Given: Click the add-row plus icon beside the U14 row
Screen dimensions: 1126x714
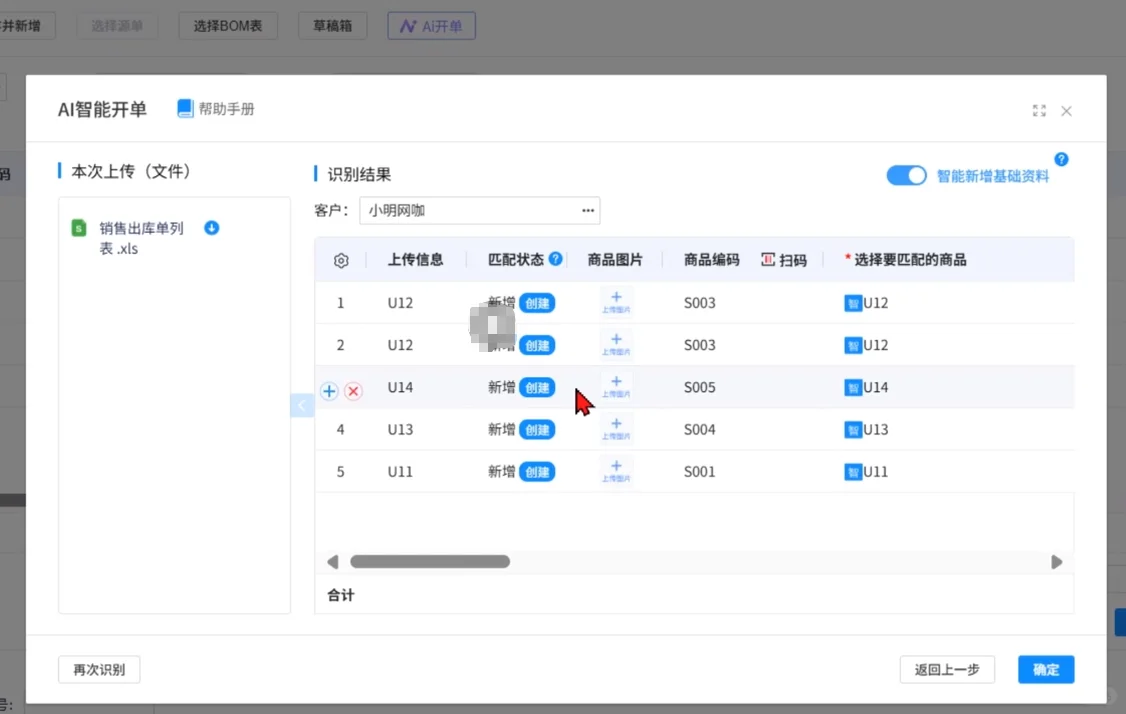Looking at the screenshot, I should [x=328, y=391].
